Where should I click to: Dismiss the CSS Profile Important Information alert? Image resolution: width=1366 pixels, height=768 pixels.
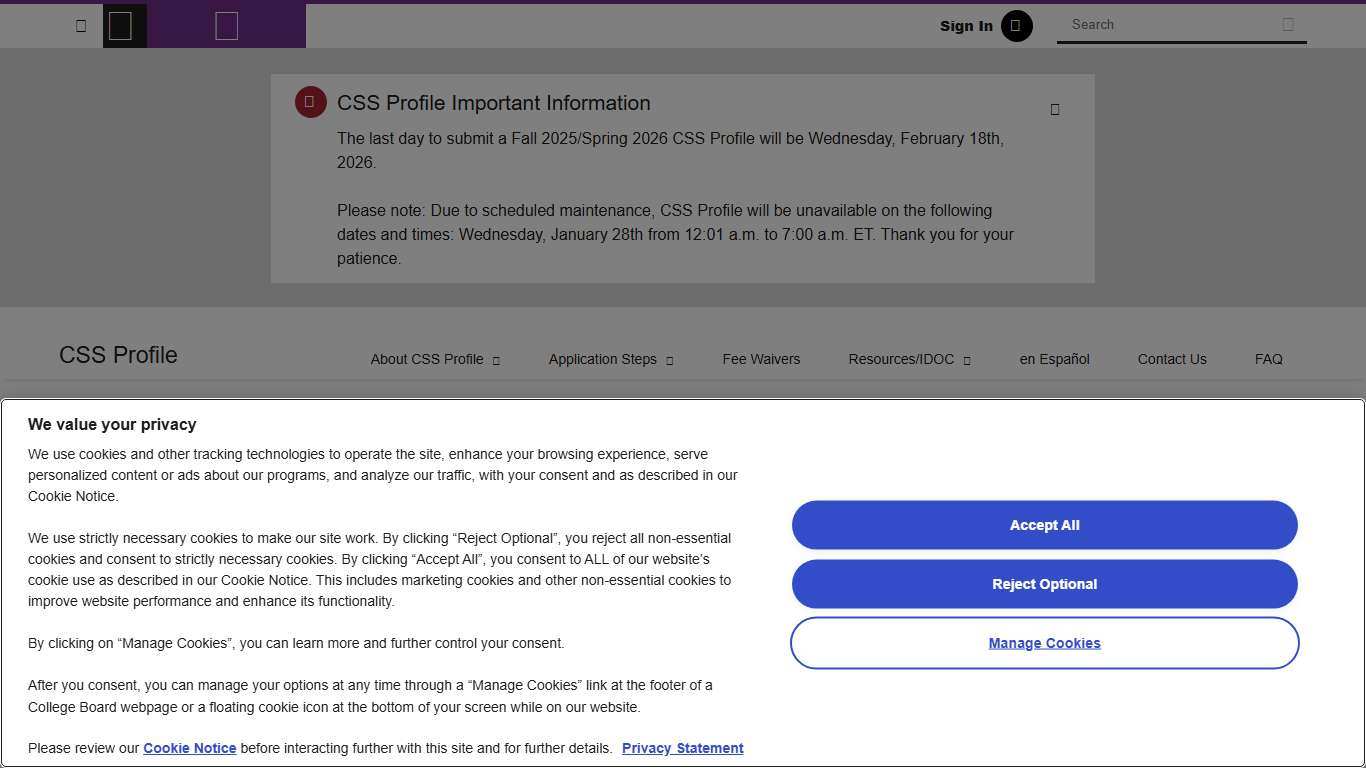[x=1054, y=109]
